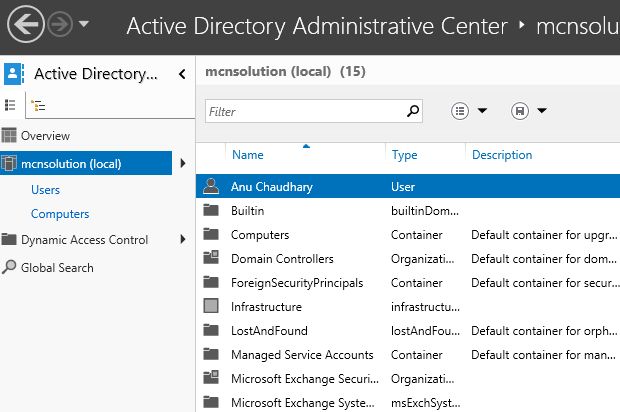Sort the list by Name column
The width and height of the screenshot is (620, 412).
pyautogui.click(x=248, y=155)
